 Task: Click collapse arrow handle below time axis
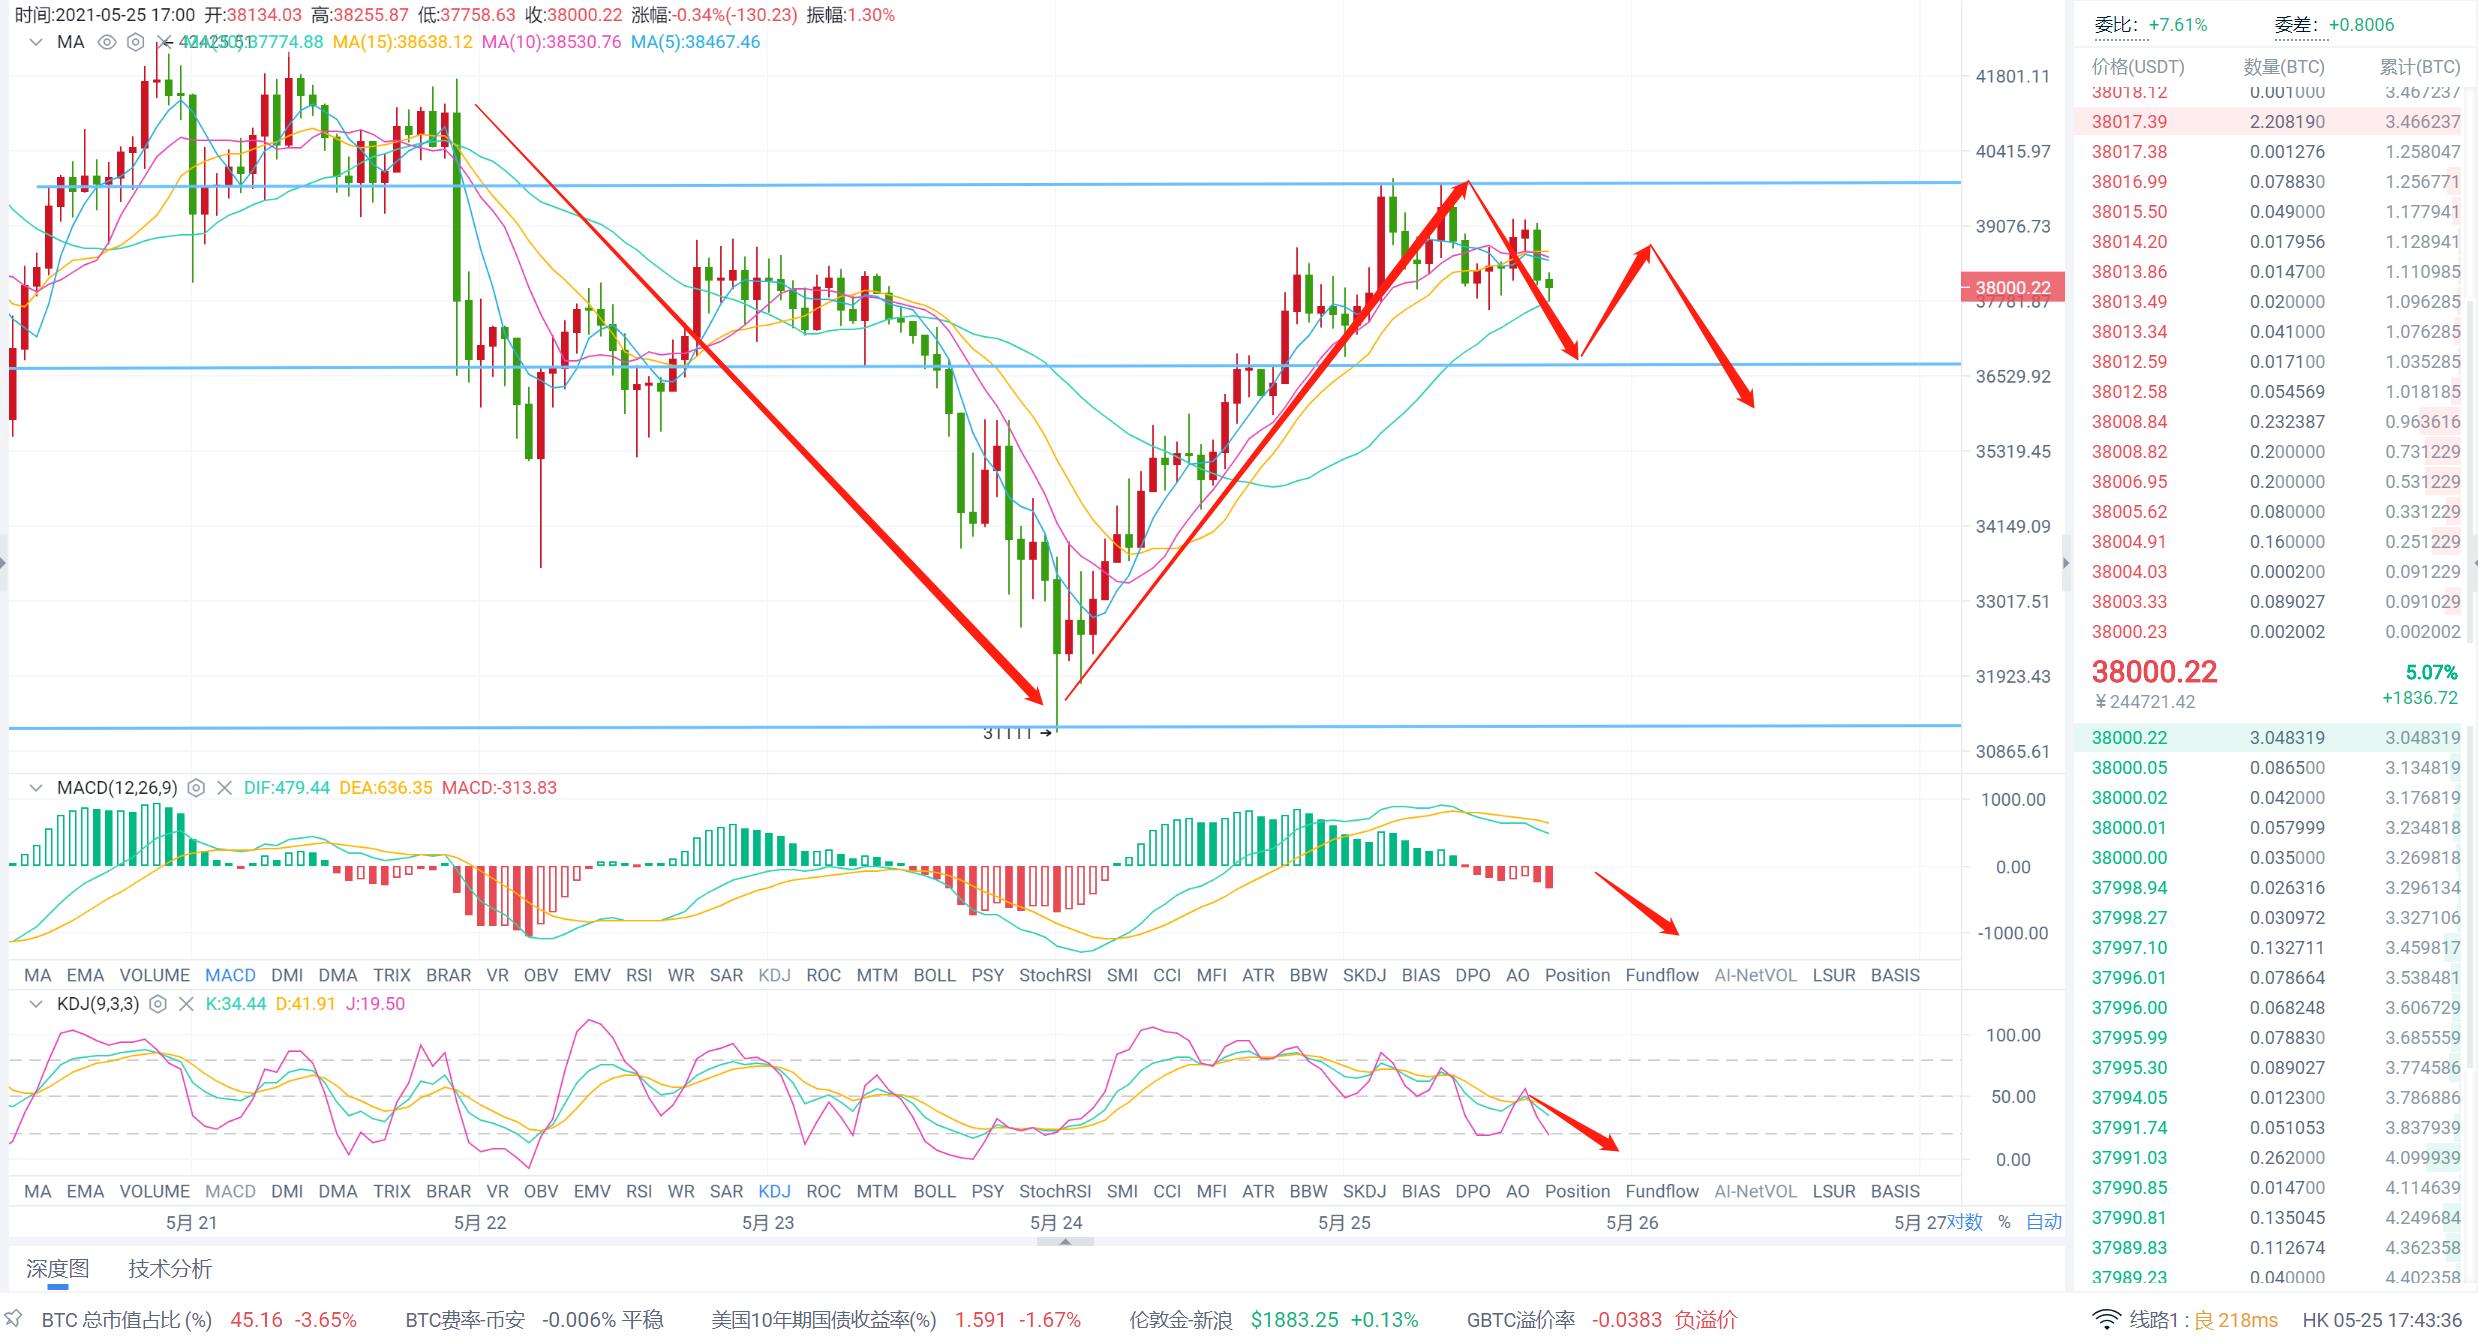coord(1065,1242)
